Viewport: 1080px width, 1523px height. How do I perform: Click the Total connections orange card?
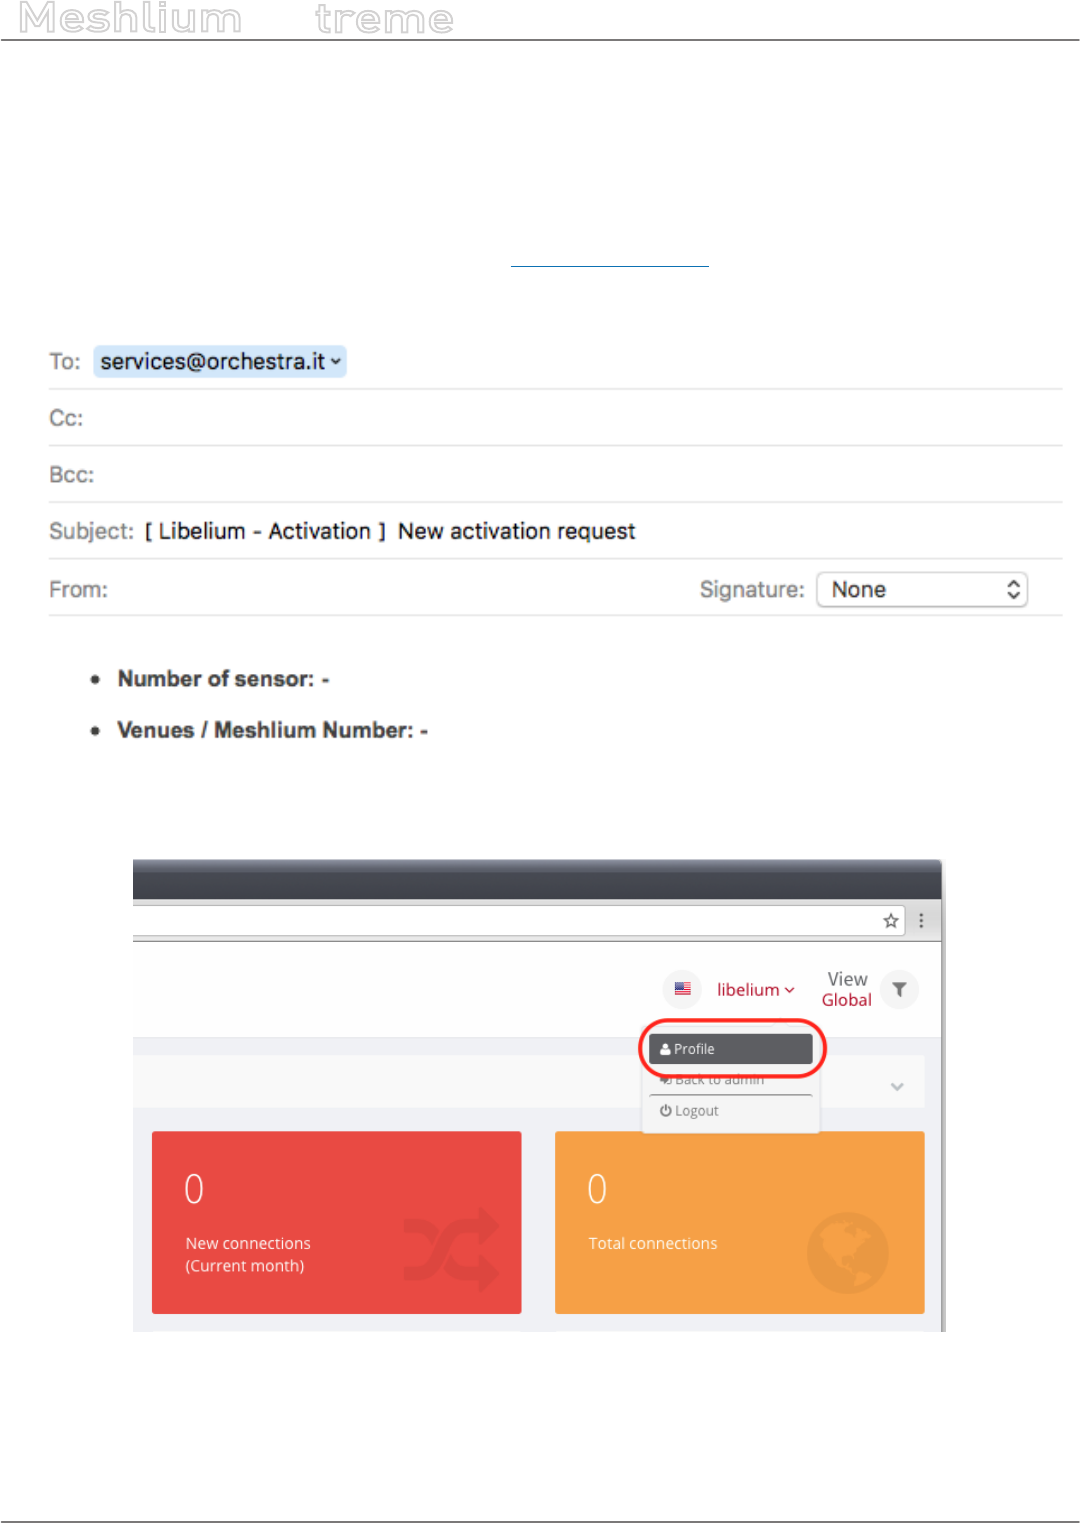[x=739, y=1222]
